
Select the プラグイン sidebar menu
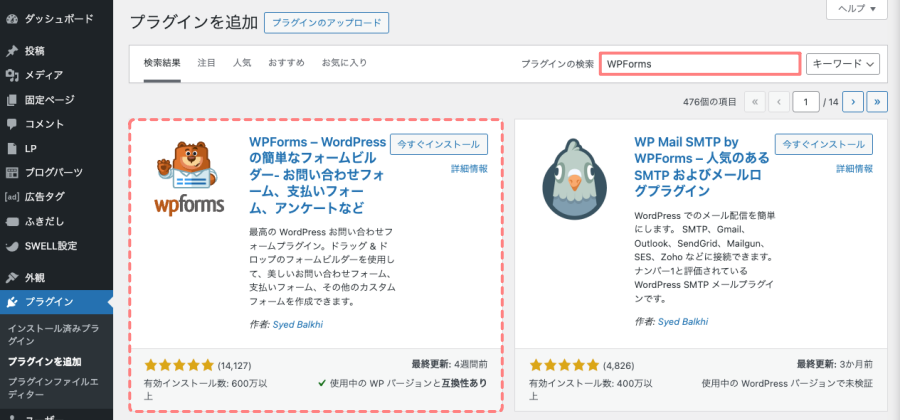pyautogui.click(x=56, y=302)
